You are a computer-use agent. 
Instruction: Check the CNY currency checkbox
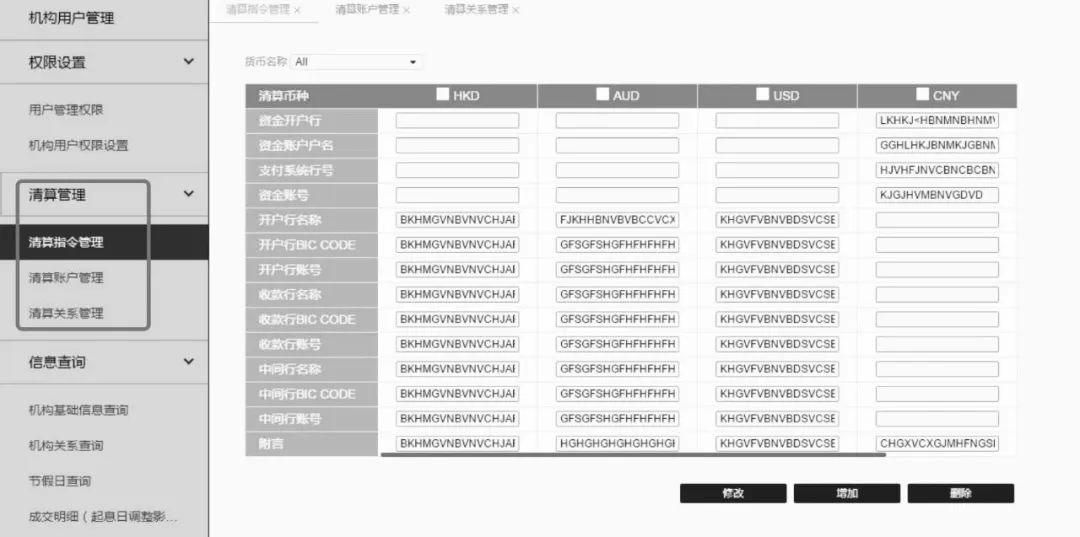[922, 94]
